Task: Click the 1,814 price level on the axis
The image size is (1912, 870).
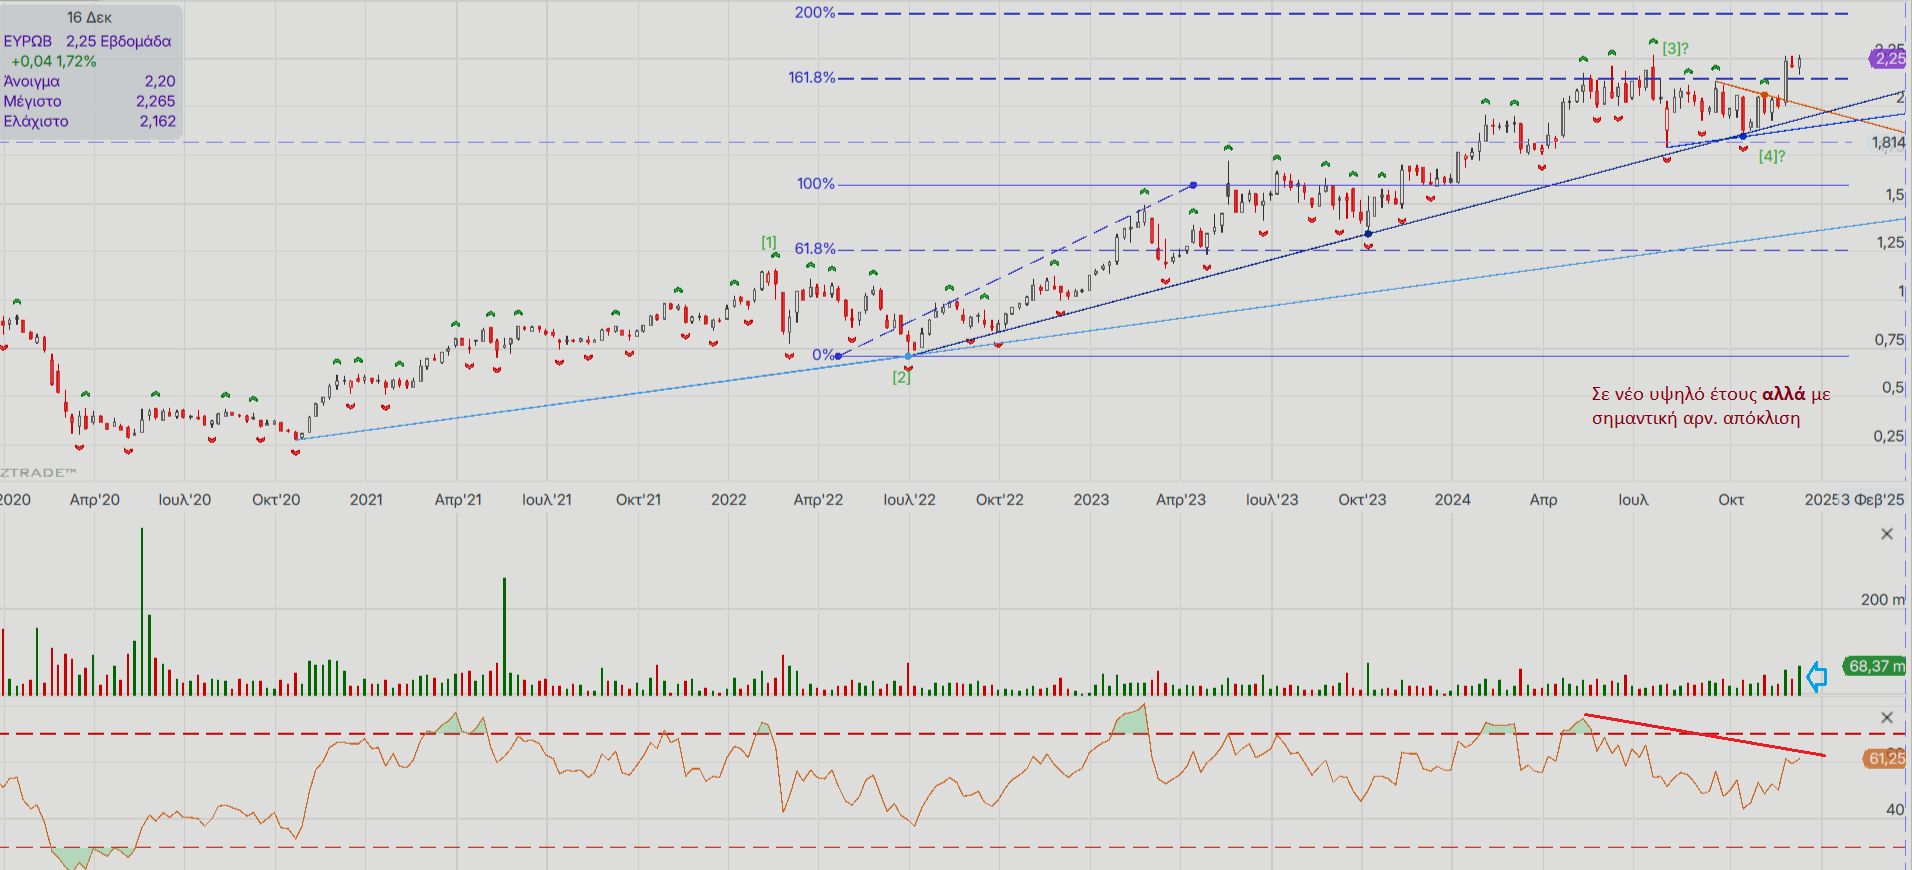Action: coord(1889,143)
